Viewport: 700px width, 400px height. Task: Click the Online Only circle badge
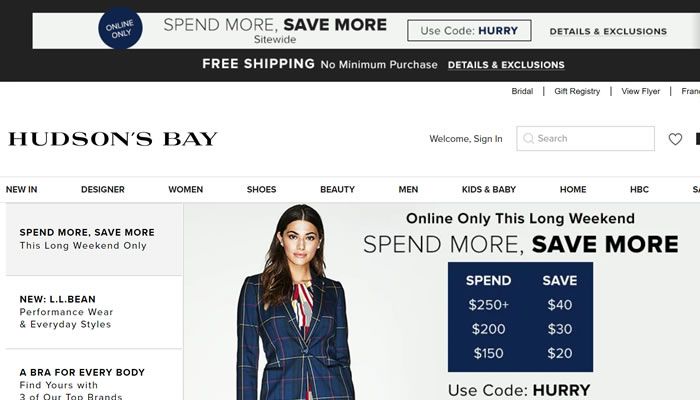pos(120,28)
